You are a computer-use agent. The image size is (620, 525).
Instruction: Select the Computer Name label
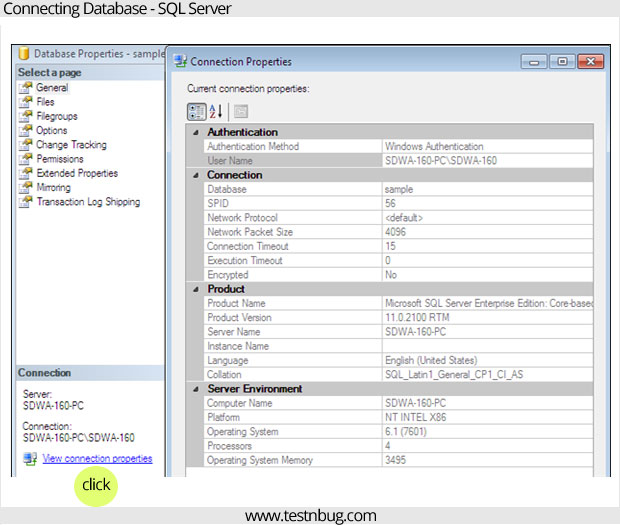pos(240,403)
